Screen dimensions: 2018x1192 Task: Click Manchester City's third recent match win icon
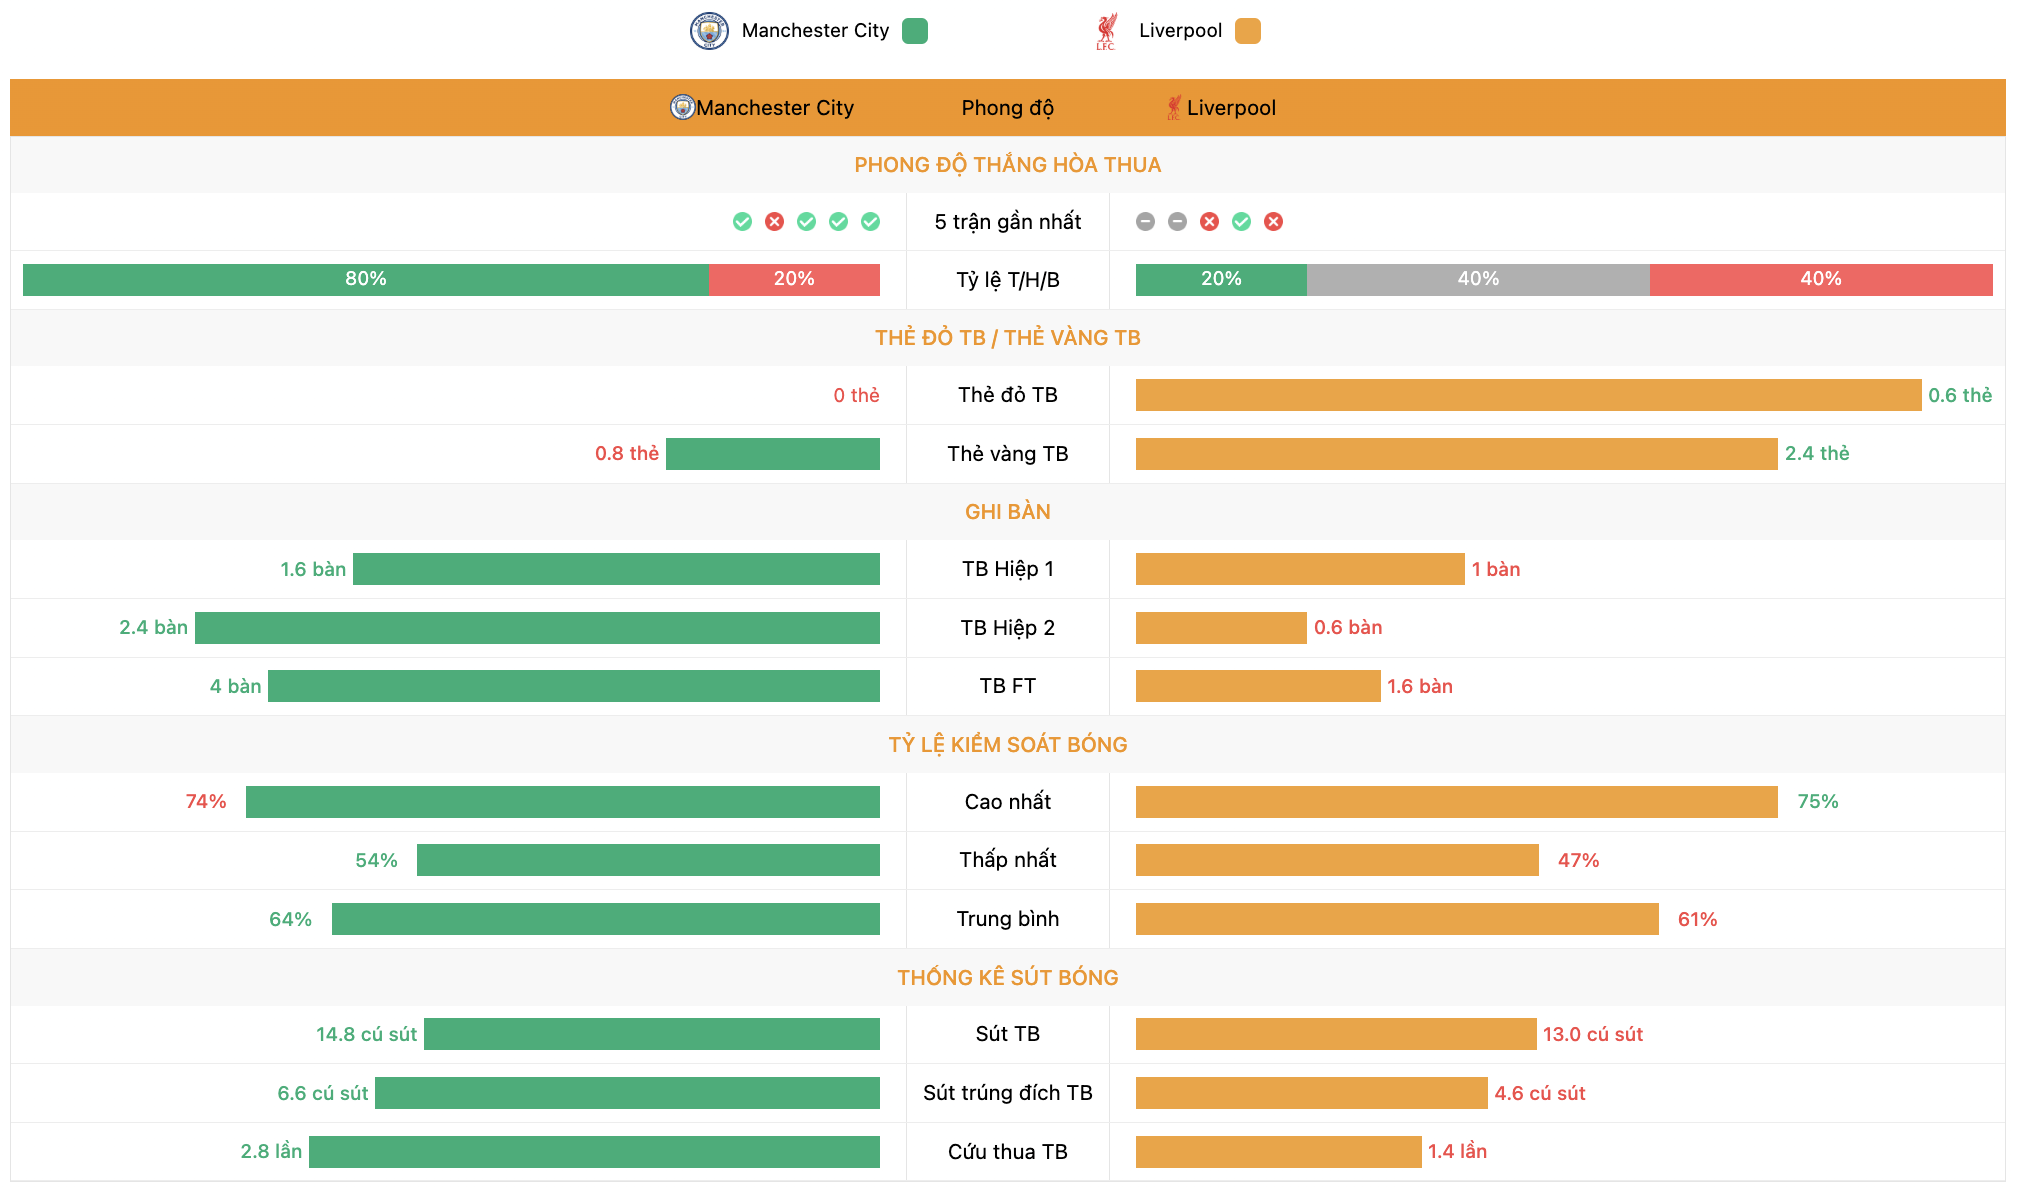coord(806,222)
